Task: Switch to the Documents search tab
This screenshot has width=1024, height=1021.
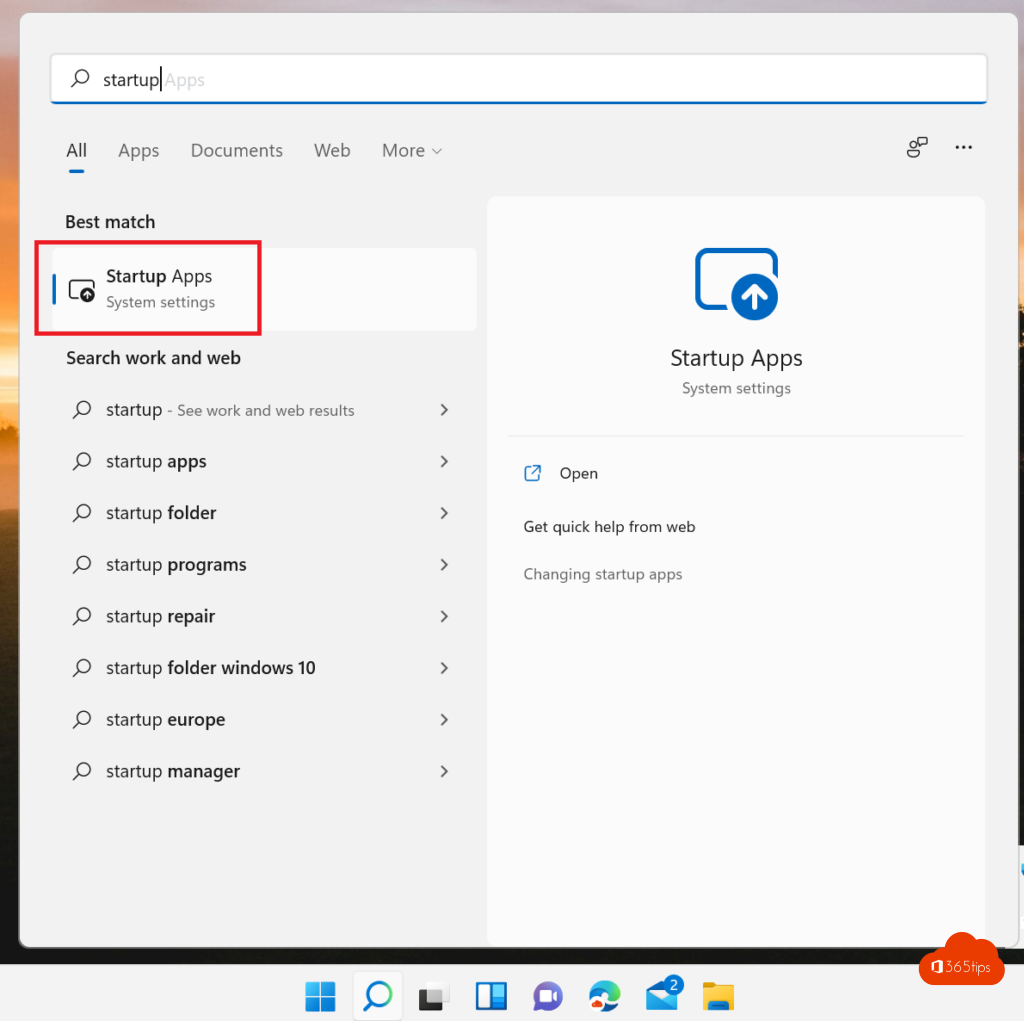Action: (236, 151)
